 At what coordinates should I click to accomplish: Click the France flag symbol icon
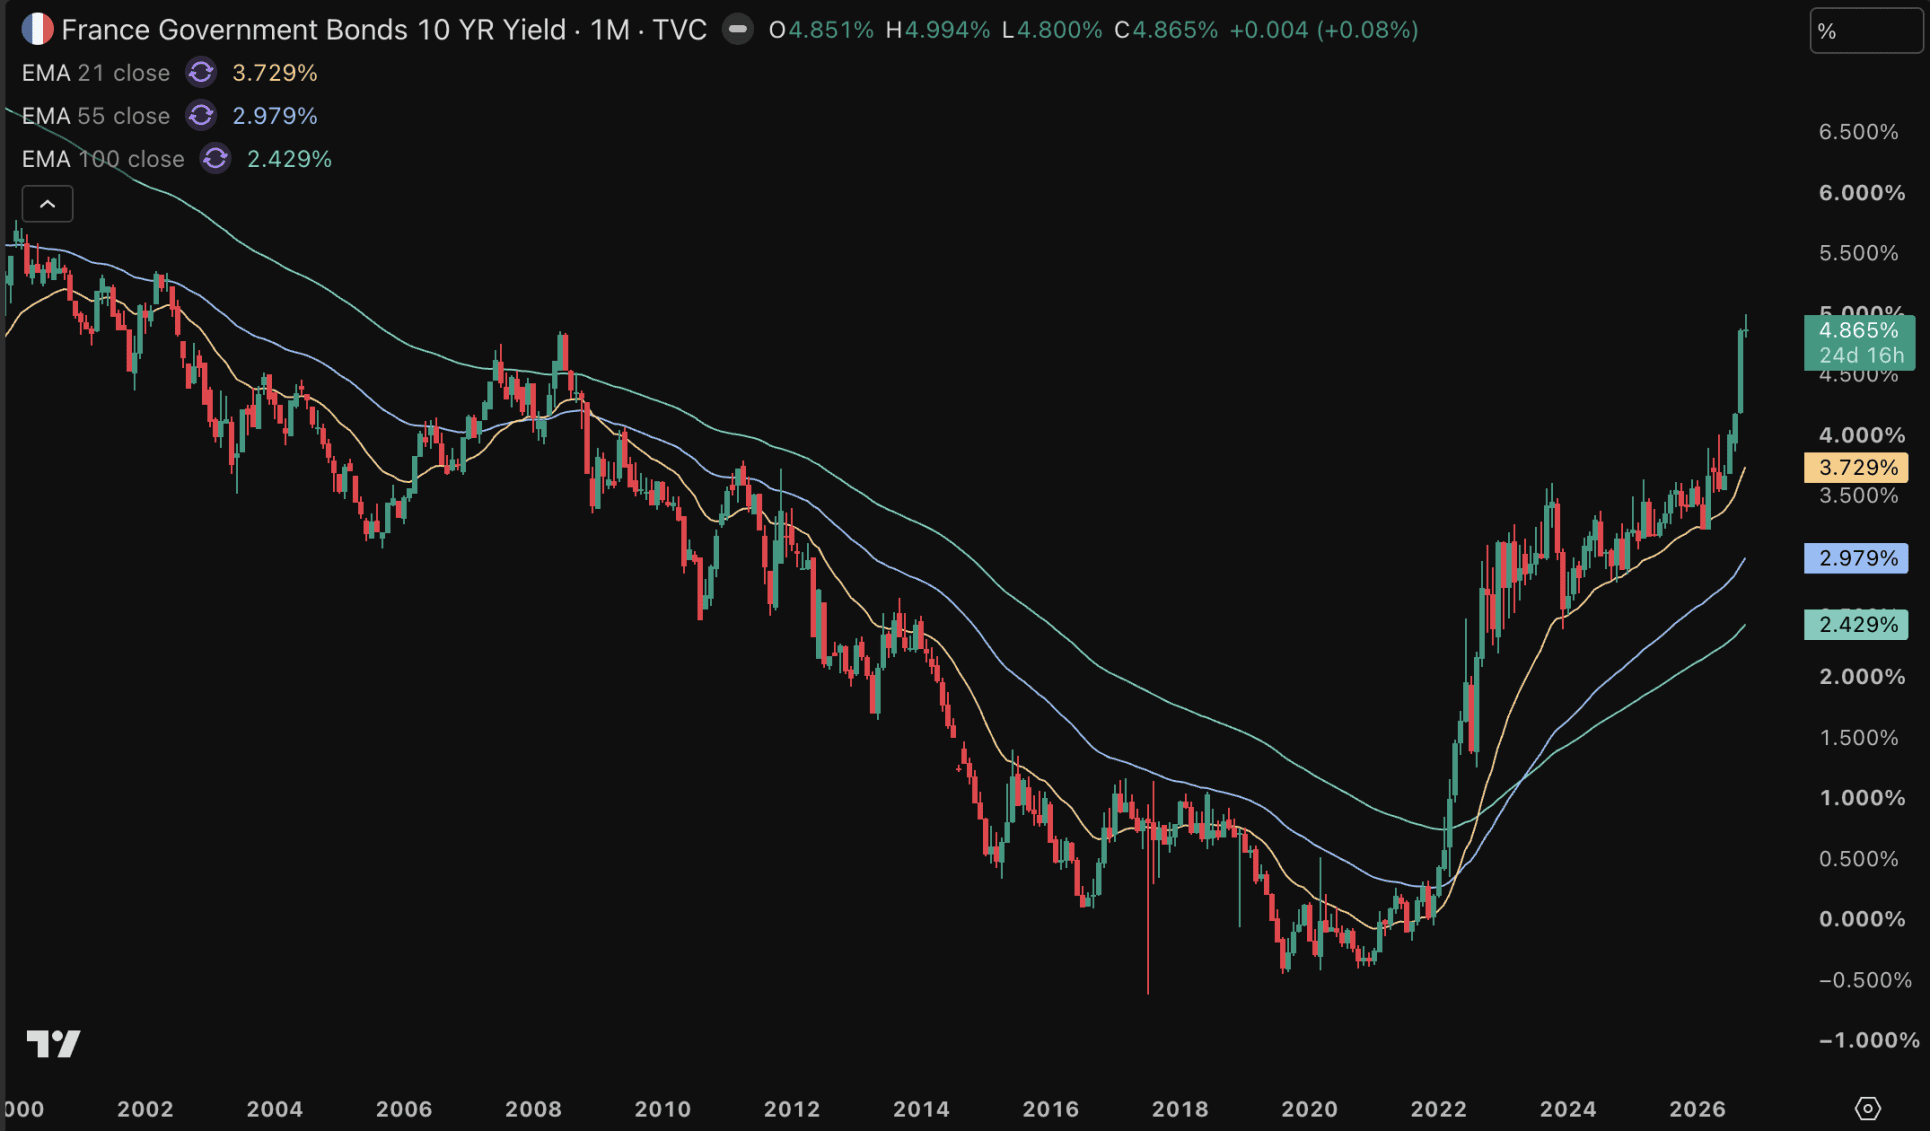point(37,30)
